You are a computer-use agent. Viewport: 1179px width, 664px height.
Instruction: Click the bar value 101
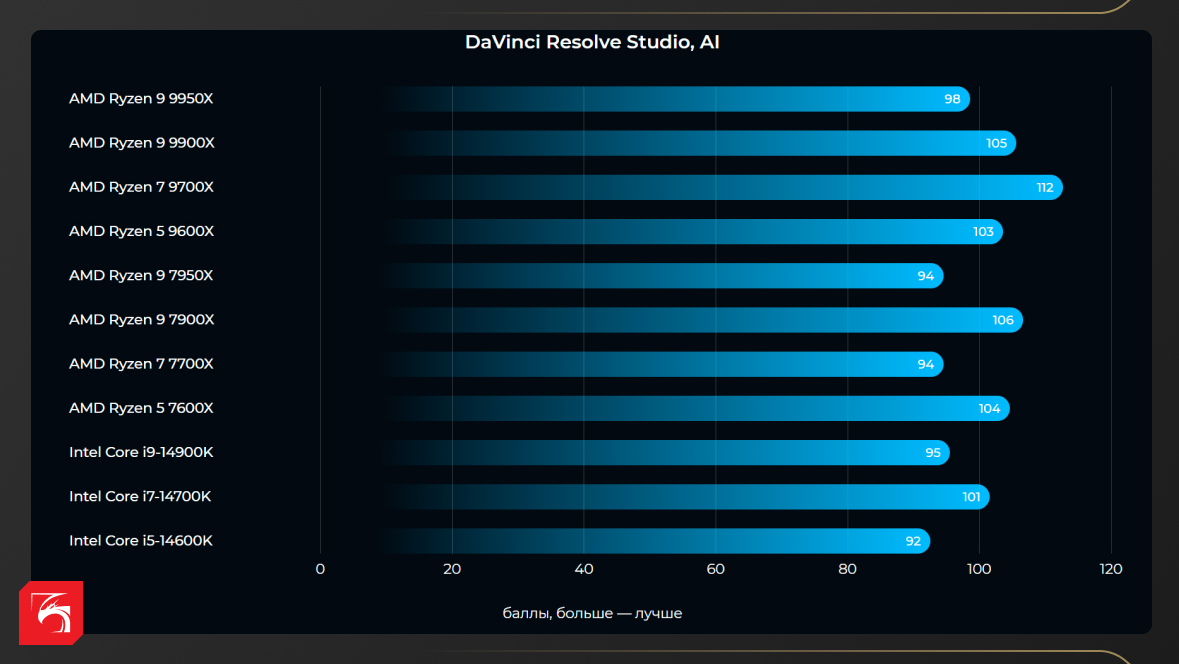click(971, 497)
